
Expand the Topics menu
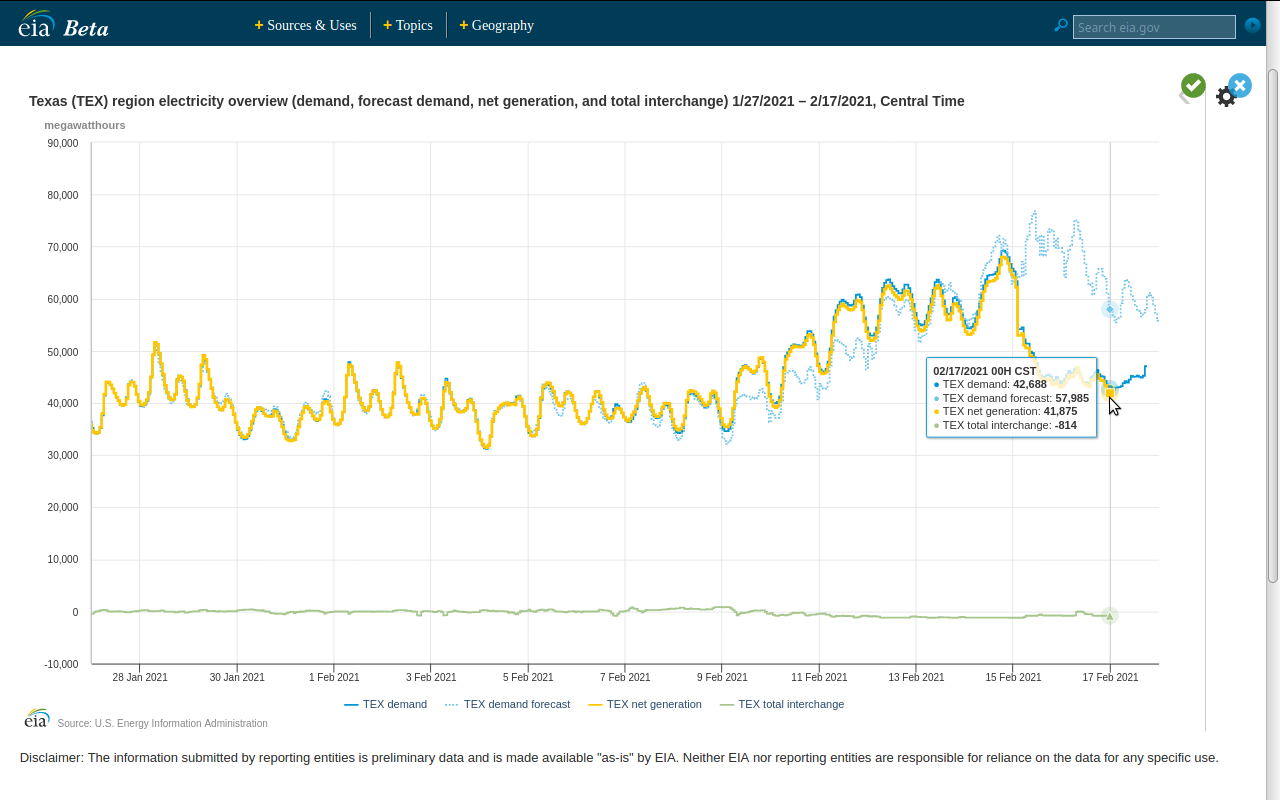click(408, 25)
